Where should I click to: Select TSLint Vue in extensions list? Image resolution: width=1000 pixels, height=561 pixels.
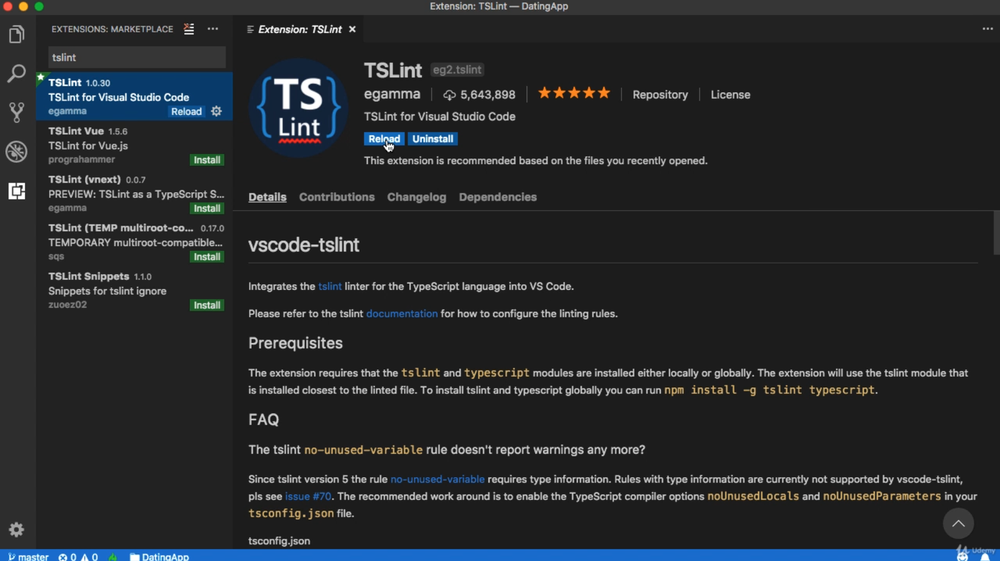pyautogui.click(x=135, y=145)
